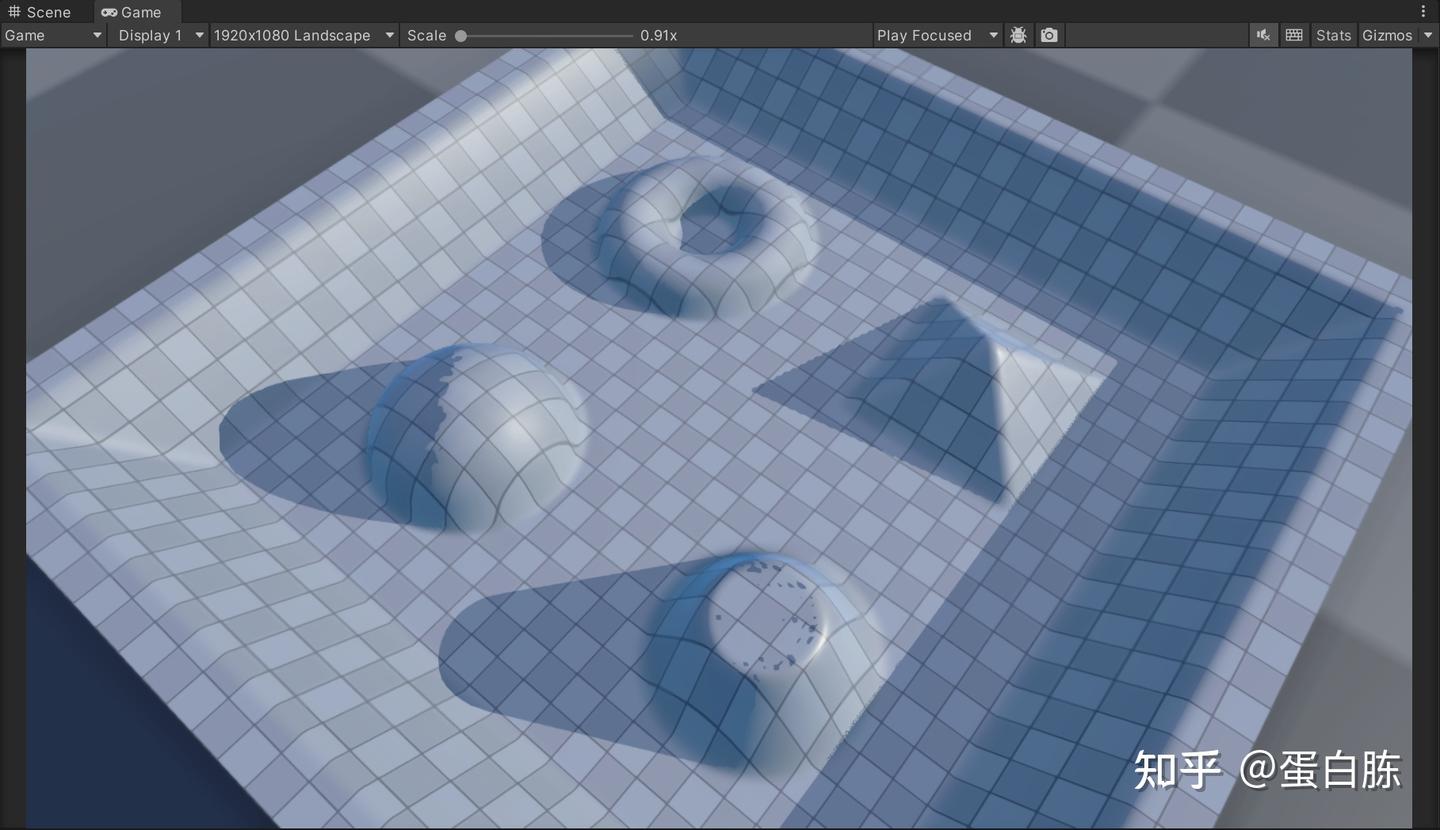Open the Play Focused dropdown
The image size is (1440, 830).
point(936,34)
